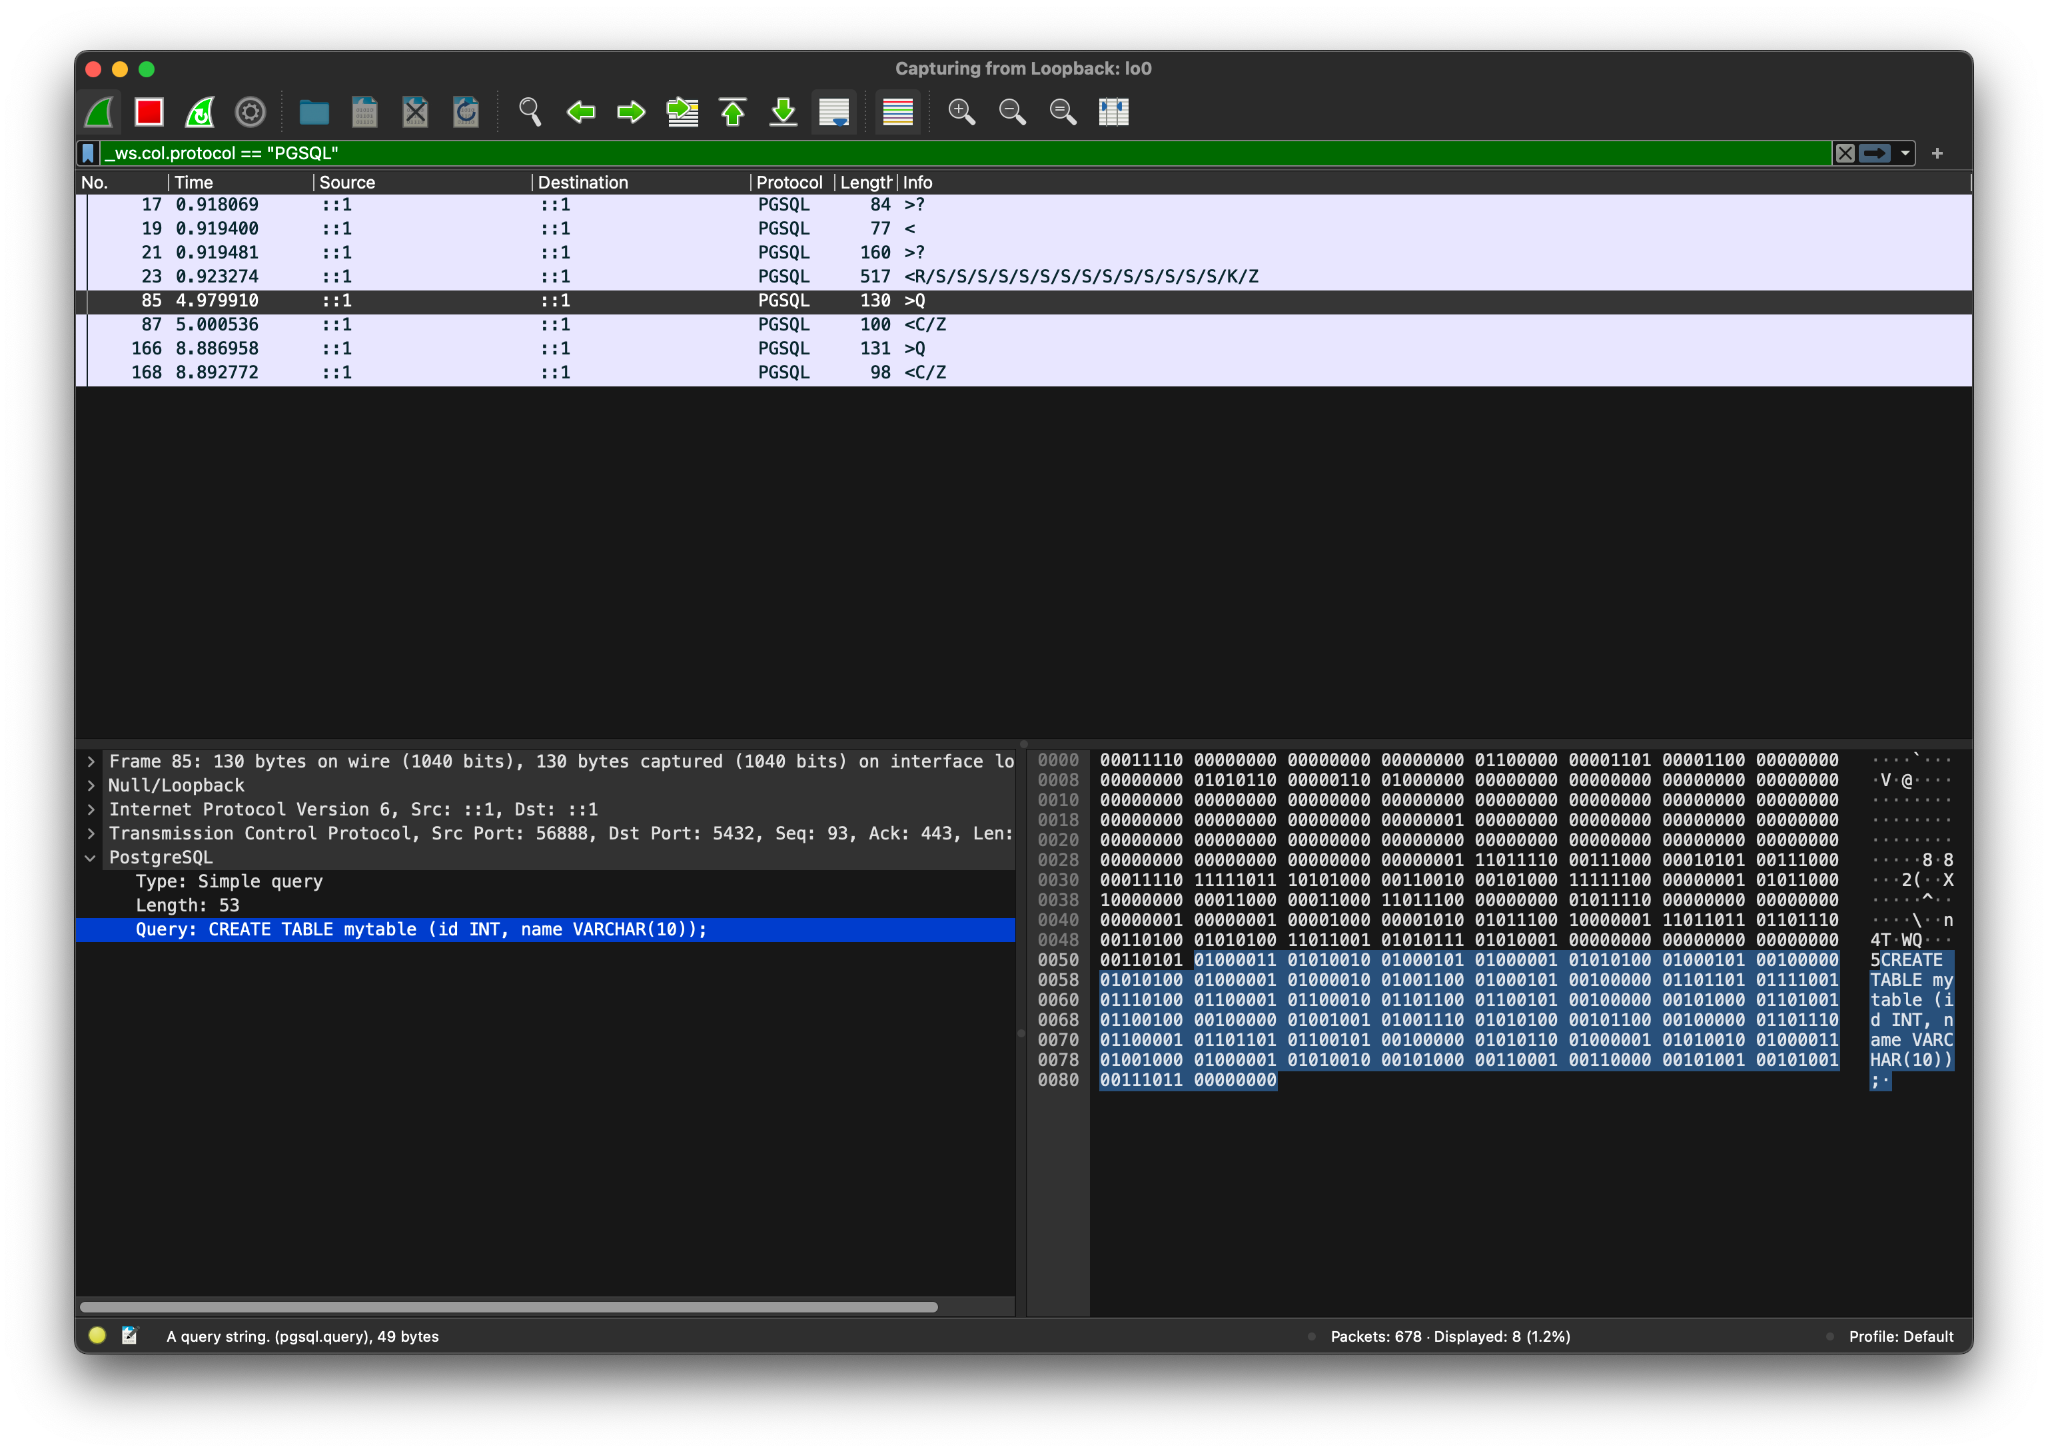2048x1452 pixels.
Task: Open capture options settings
Action: (252, 112)
